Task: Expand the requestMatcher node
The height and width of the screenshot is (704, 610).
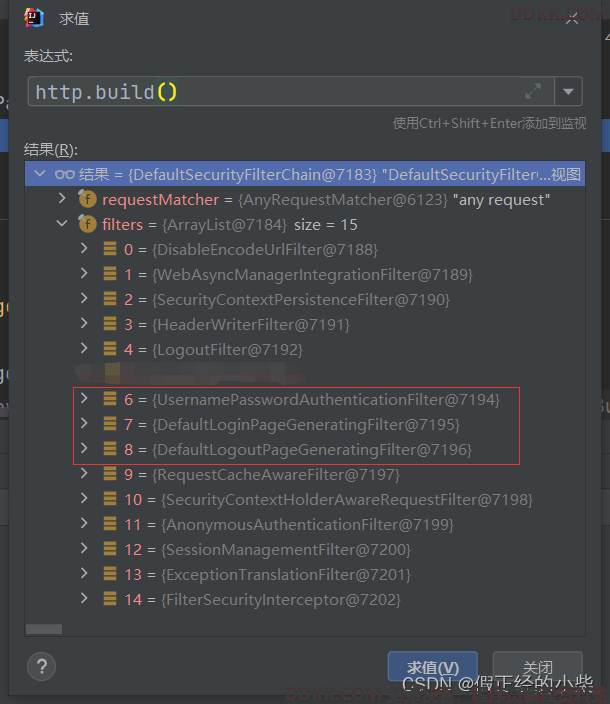Action: (x=62, y=199)
